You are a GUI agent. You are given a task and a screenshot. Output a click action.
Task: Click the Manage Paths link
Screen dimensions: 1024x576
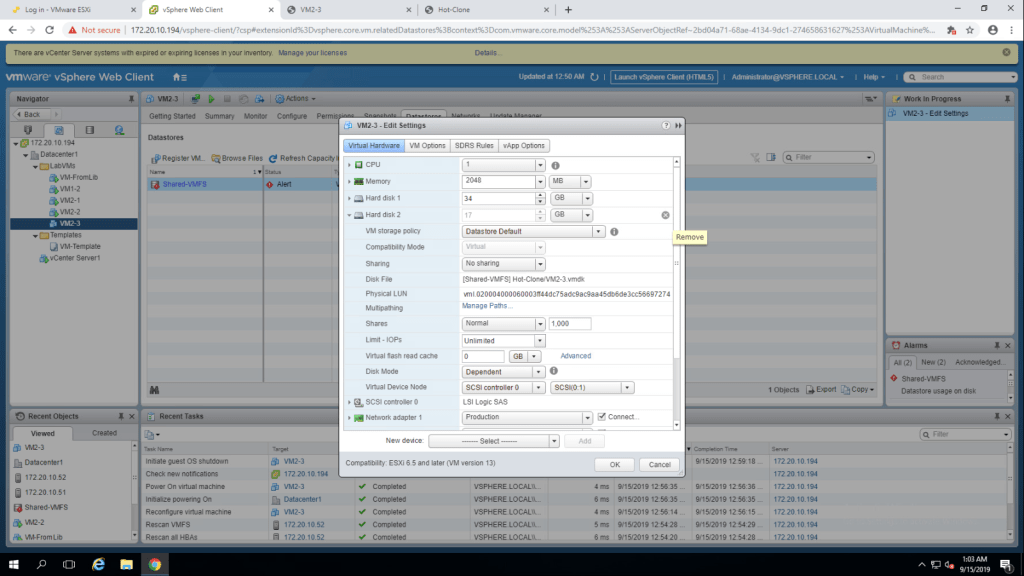tap(487, 306)
